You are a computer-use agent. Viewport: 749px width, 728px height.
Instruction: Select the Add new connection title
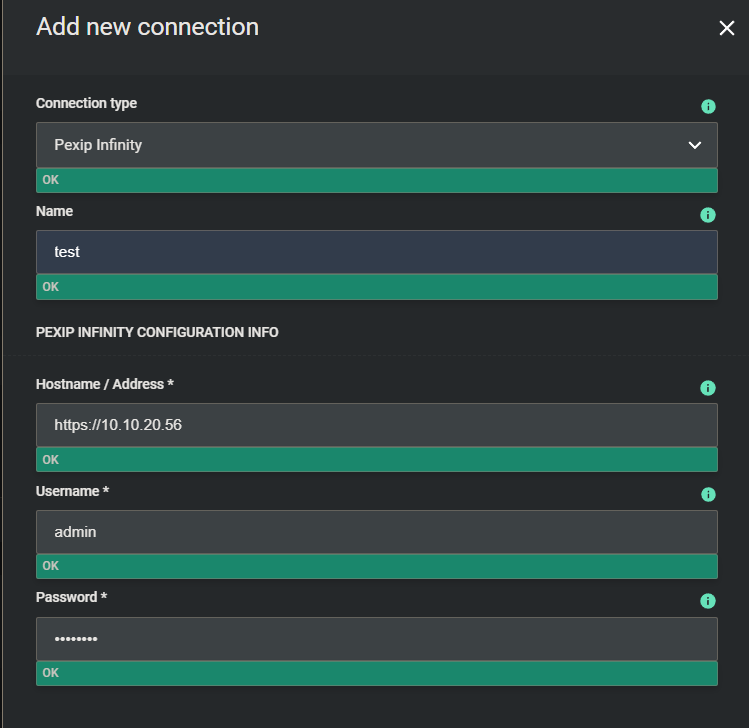pyautogui.click(x=148, y=27)
